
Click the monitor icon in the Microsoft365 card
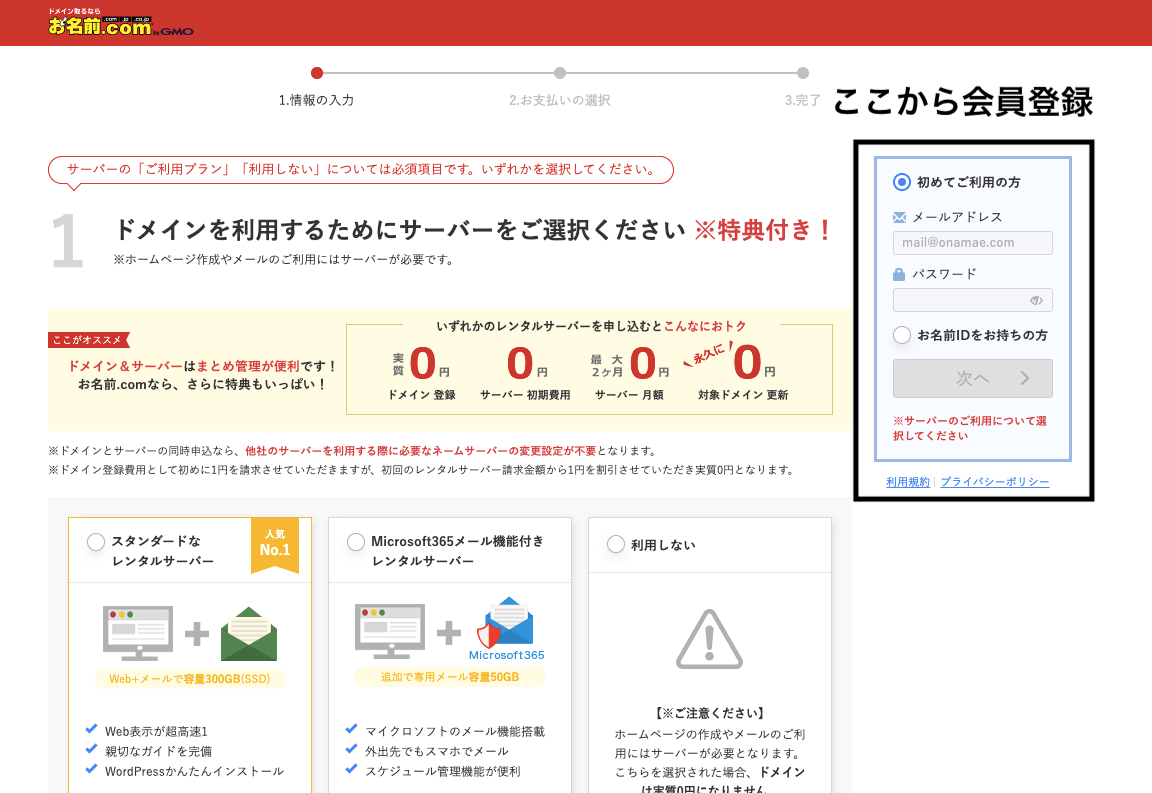pyautogui.click(x=390, y=631)
